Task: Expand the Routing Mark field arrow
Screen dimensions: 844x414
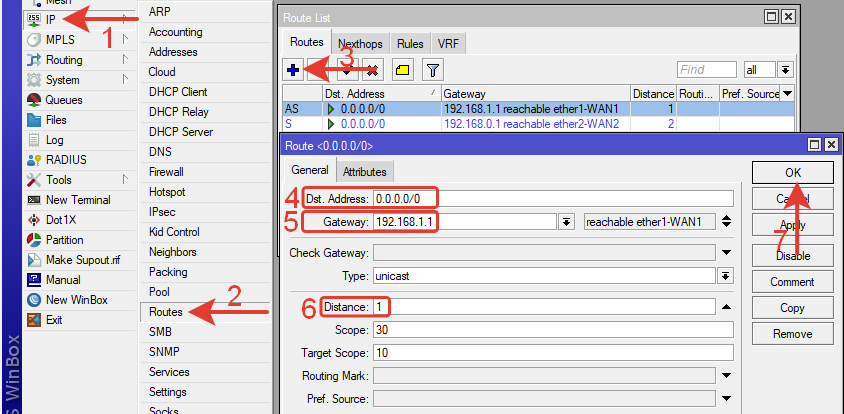Action: pos(726,376)
